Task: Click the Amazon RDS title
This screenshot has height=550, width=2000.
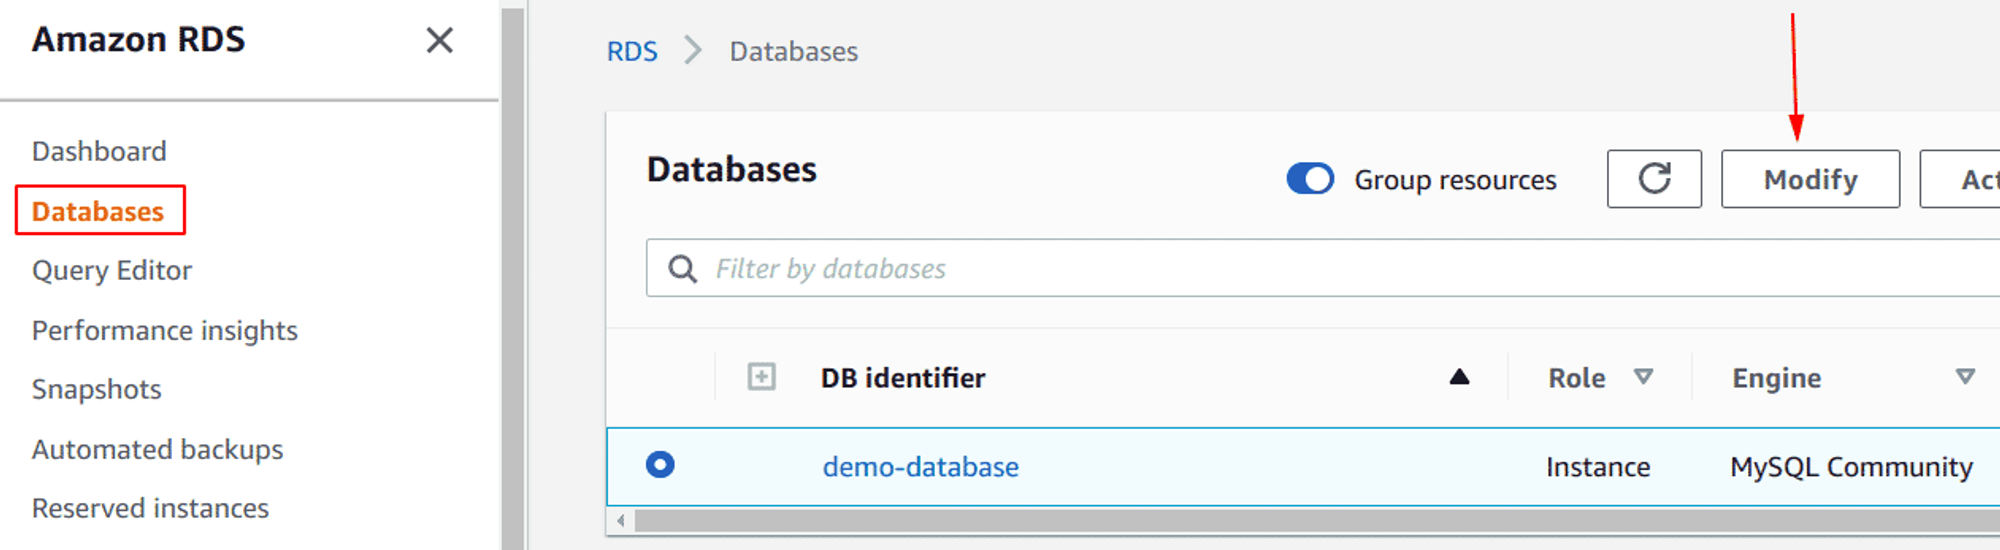Action: (139, 39)
